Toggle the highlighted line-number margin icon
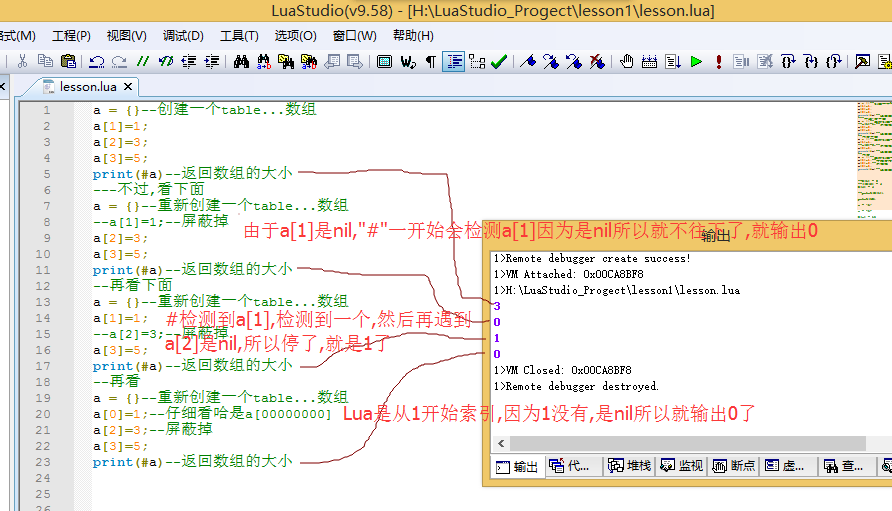Screen dimensions: 892x511 (454, 61)
